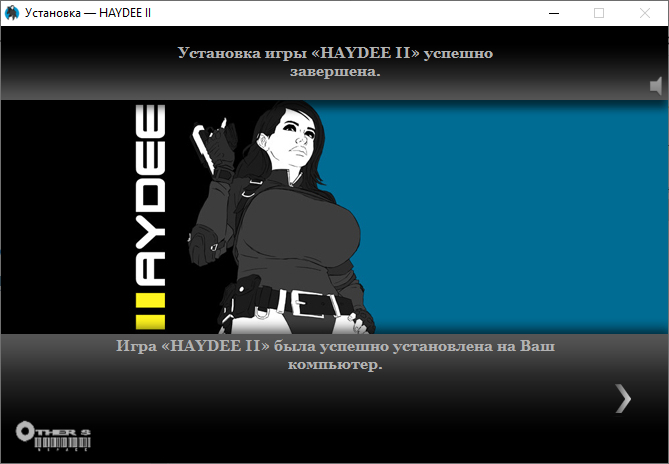The height and width of the screenshot is (464, 669).
Task: Click the Other S repack logo
Action: pyautogui.click(x=53, y=436)
